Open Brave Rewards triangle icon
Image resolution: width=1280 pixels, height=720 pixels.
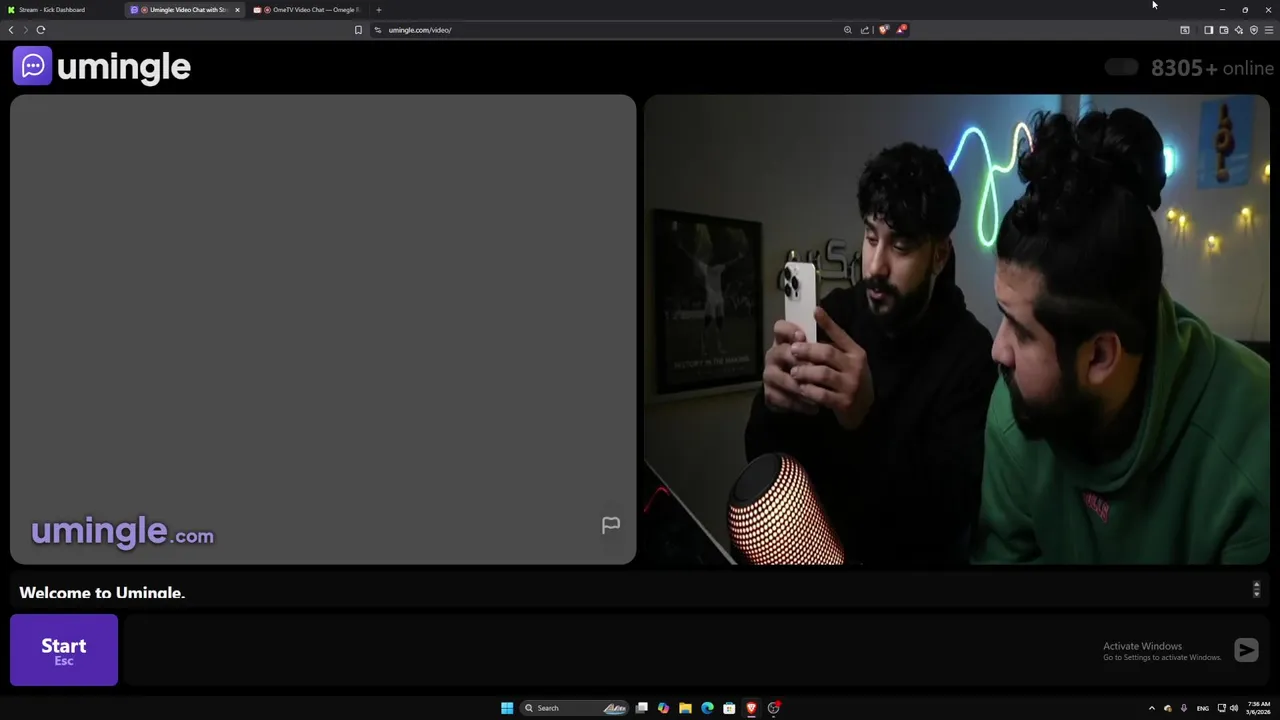901,30
